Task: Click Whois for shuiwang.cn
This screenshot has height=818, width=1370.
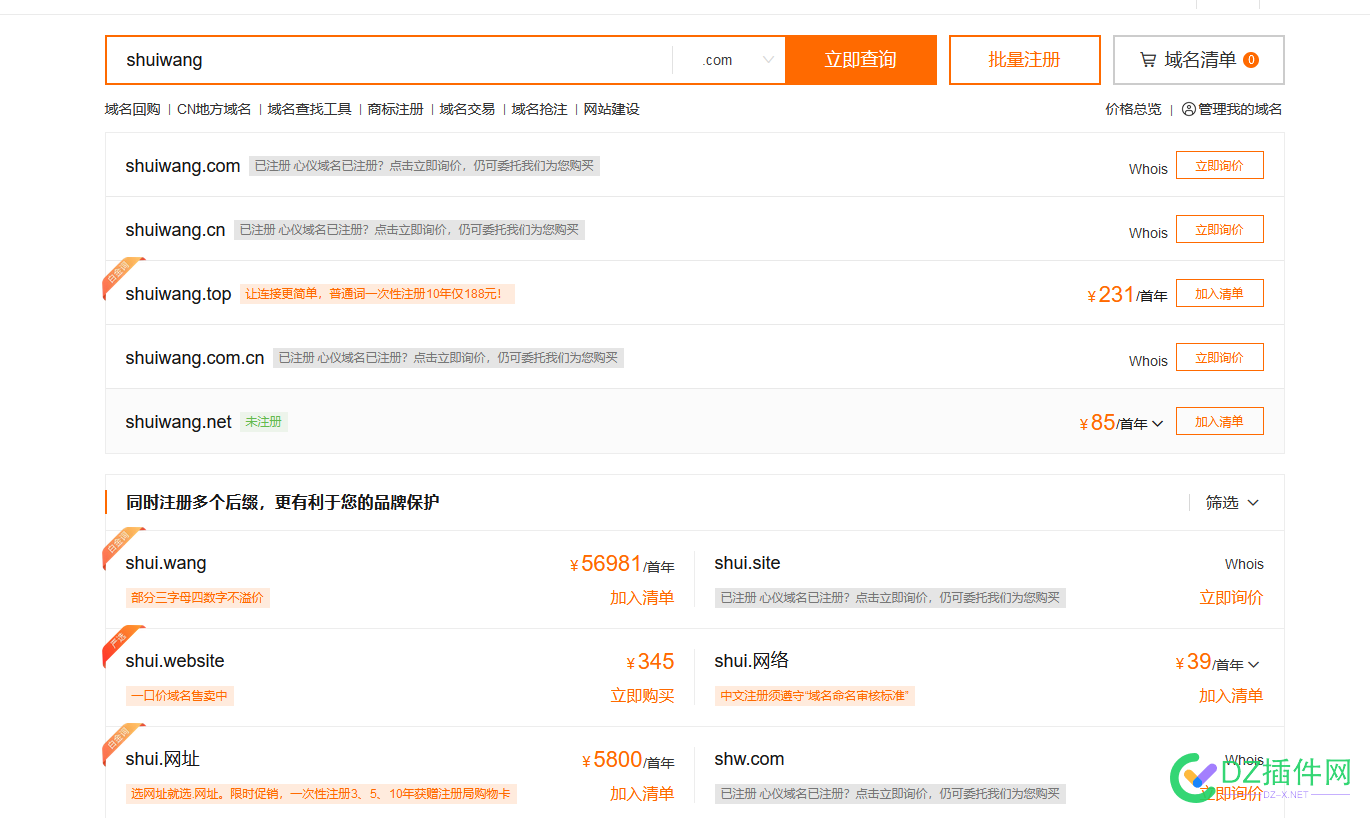Action: (x=1148, y=233)
